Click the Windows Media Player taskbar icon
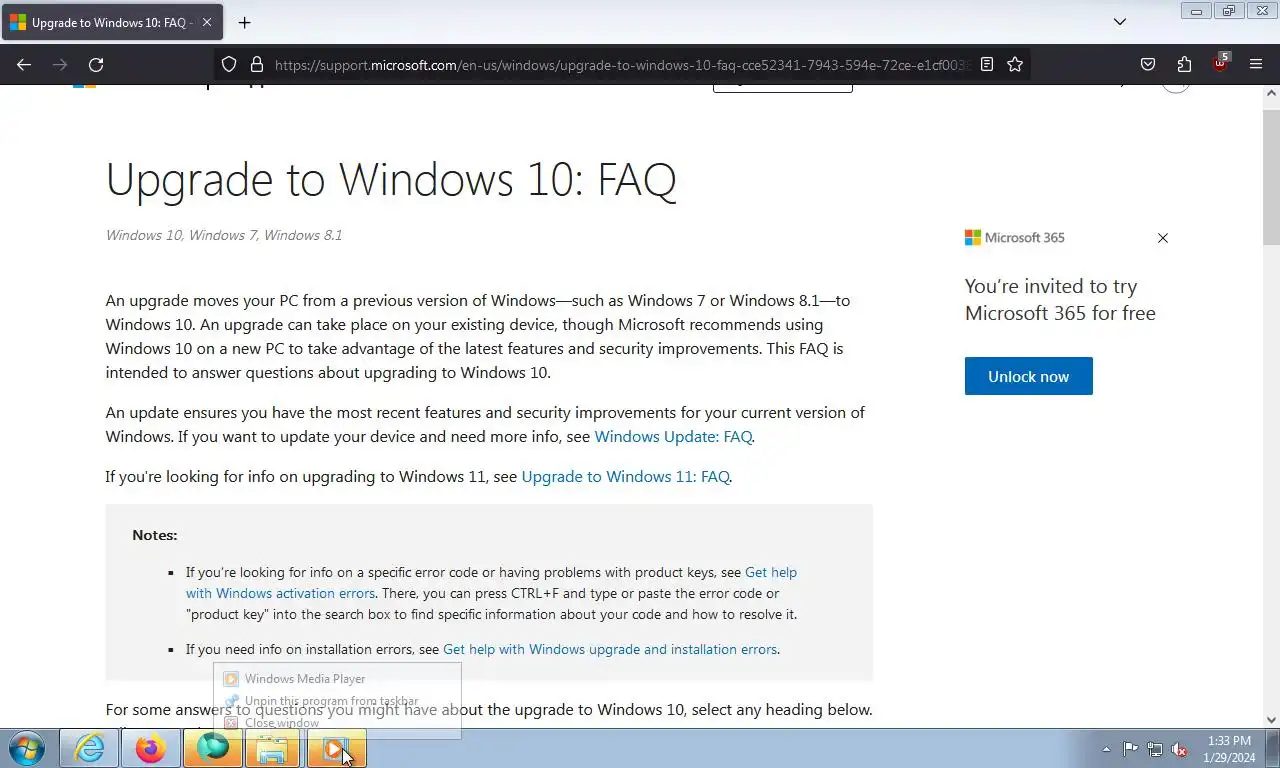The width and height of the screenshot is (1280, 768). click(x=335, y=748)
